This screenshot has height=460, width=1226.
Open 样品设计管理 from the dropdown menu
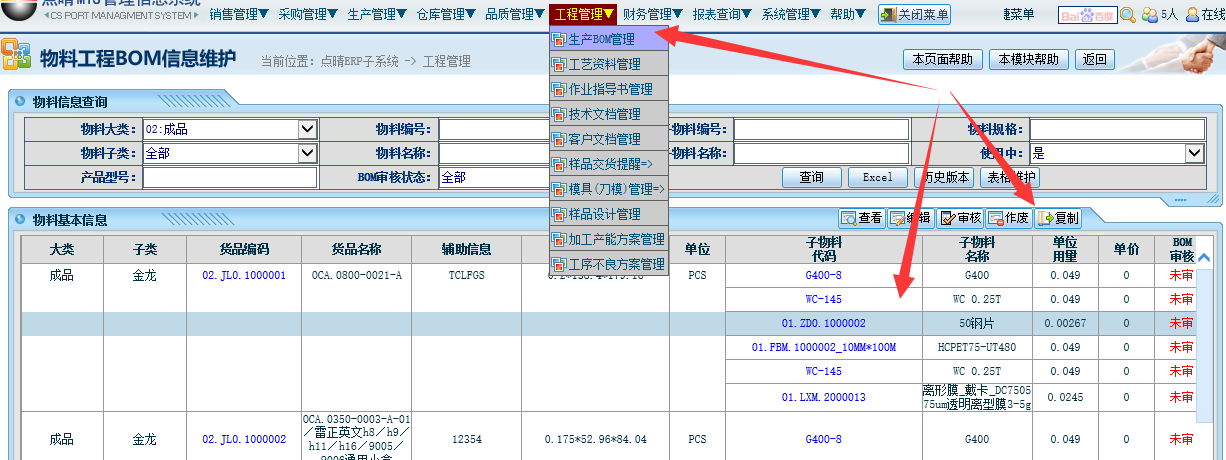click(x=604, y=214)
